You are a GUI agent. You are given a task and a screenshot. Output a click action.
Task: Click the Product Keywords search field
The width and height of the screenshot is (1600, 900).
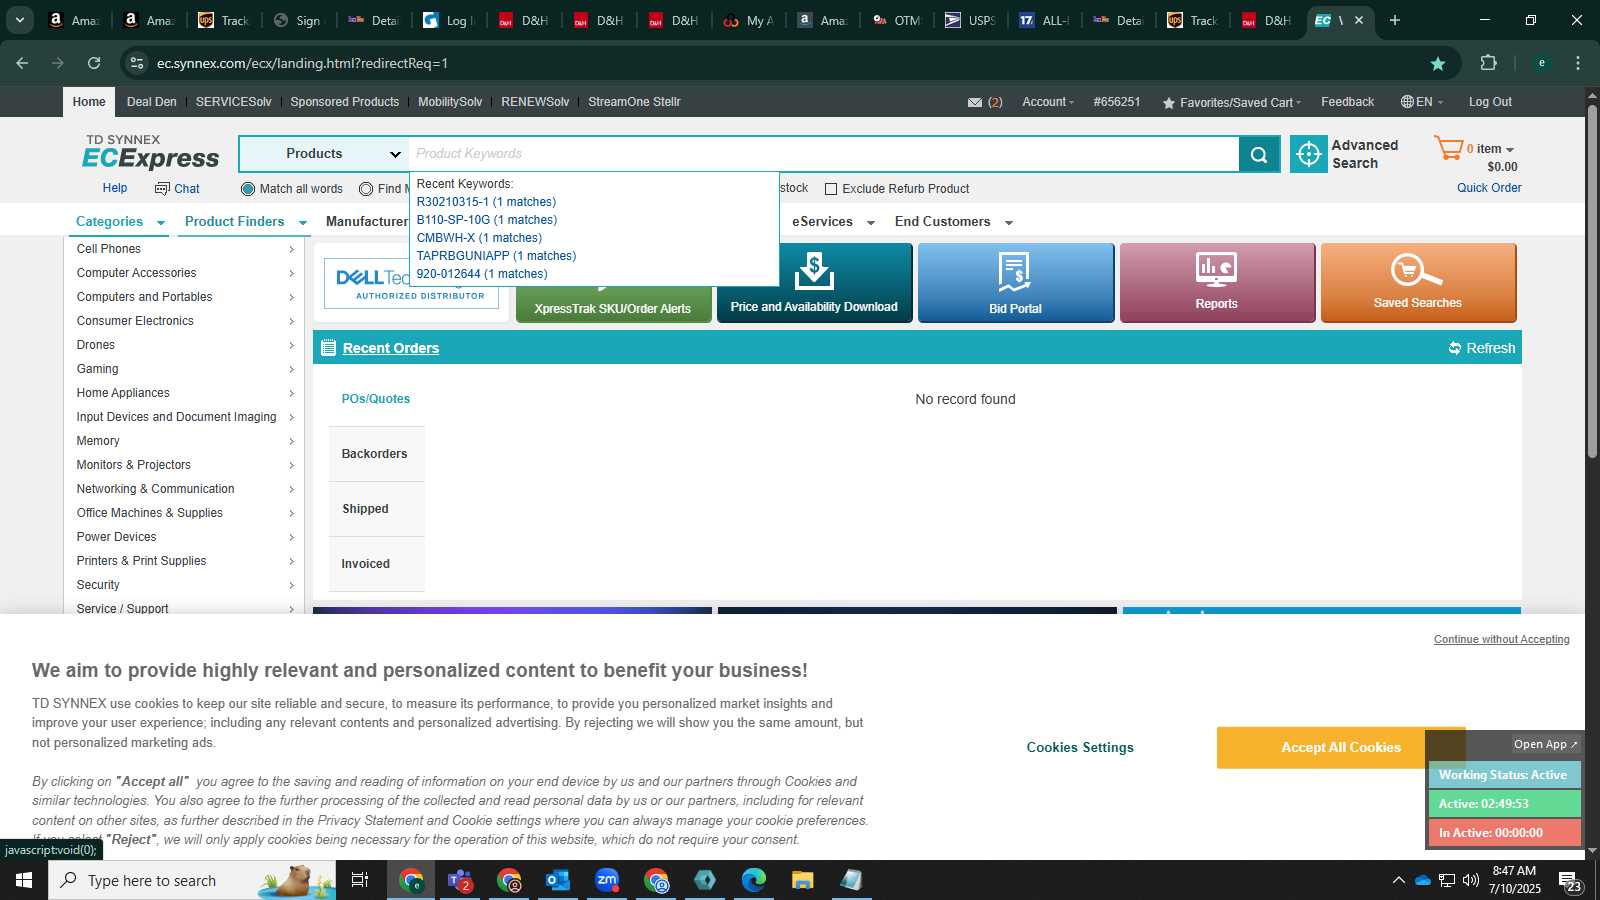pos(823,154)
